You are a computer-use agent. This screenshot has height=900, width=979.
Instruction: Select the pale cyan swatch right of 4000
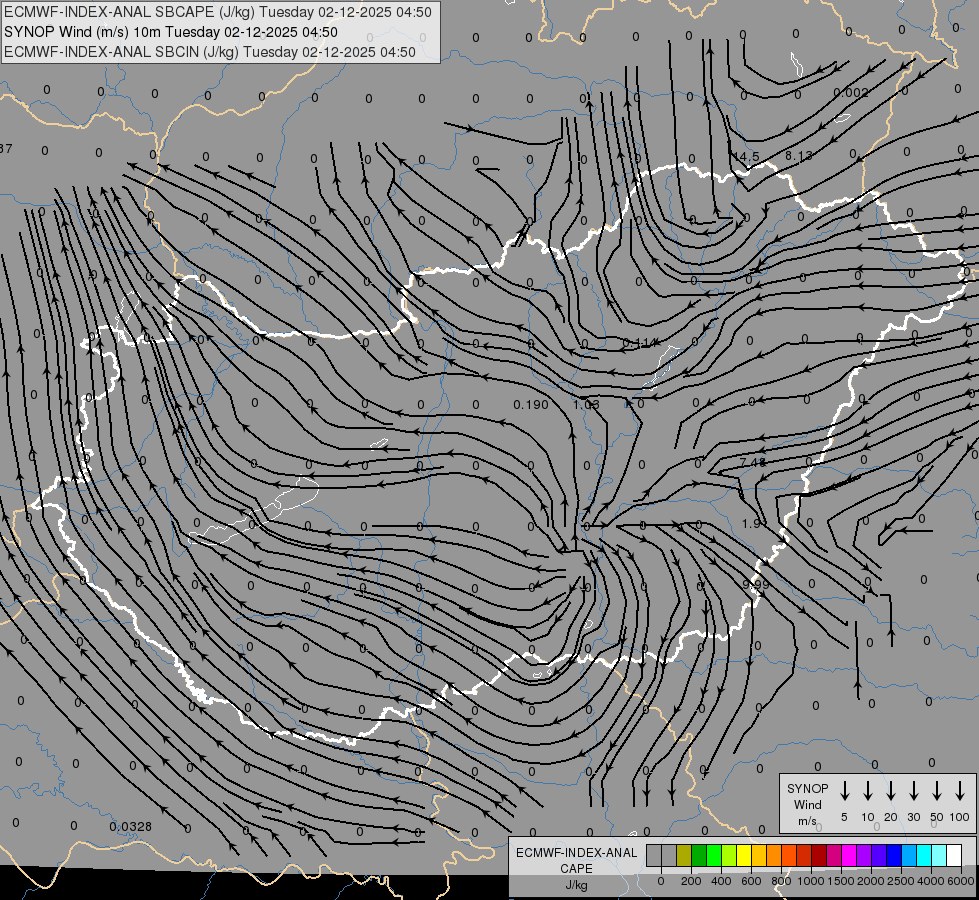click(x=940, y=855)
